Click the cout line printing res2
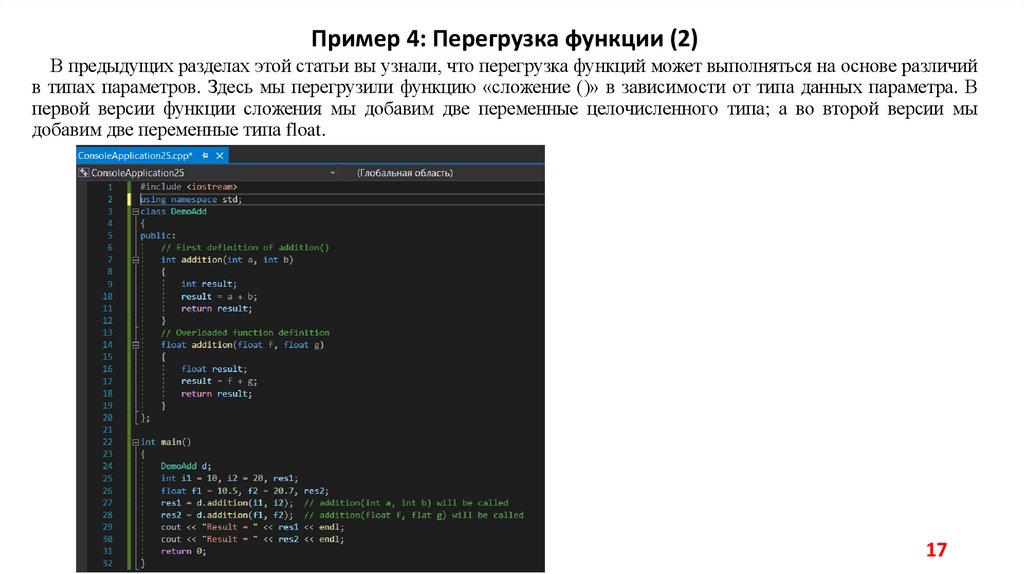 (252, 539)
